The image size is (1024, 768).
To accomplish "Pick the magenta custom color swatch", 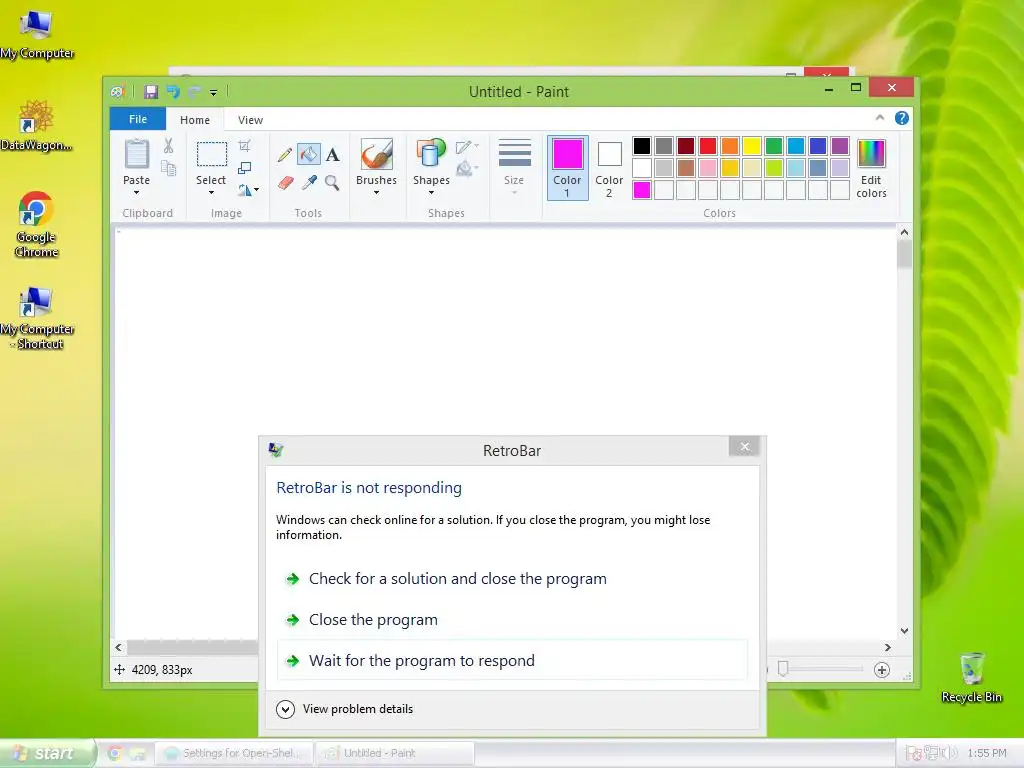I will 642,190.
